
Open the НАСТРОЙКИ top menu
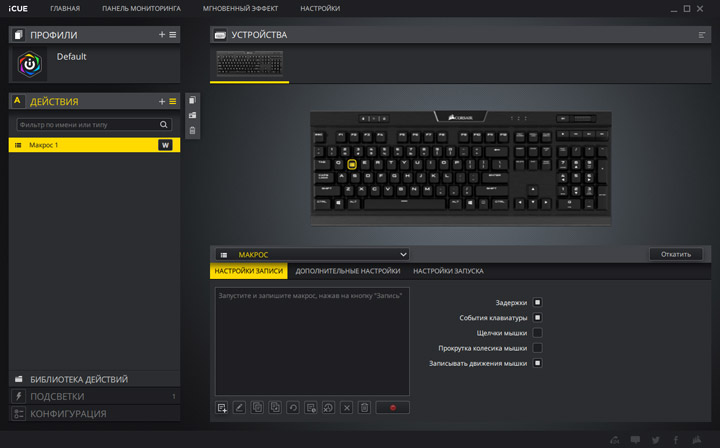(x=320, y=8)
